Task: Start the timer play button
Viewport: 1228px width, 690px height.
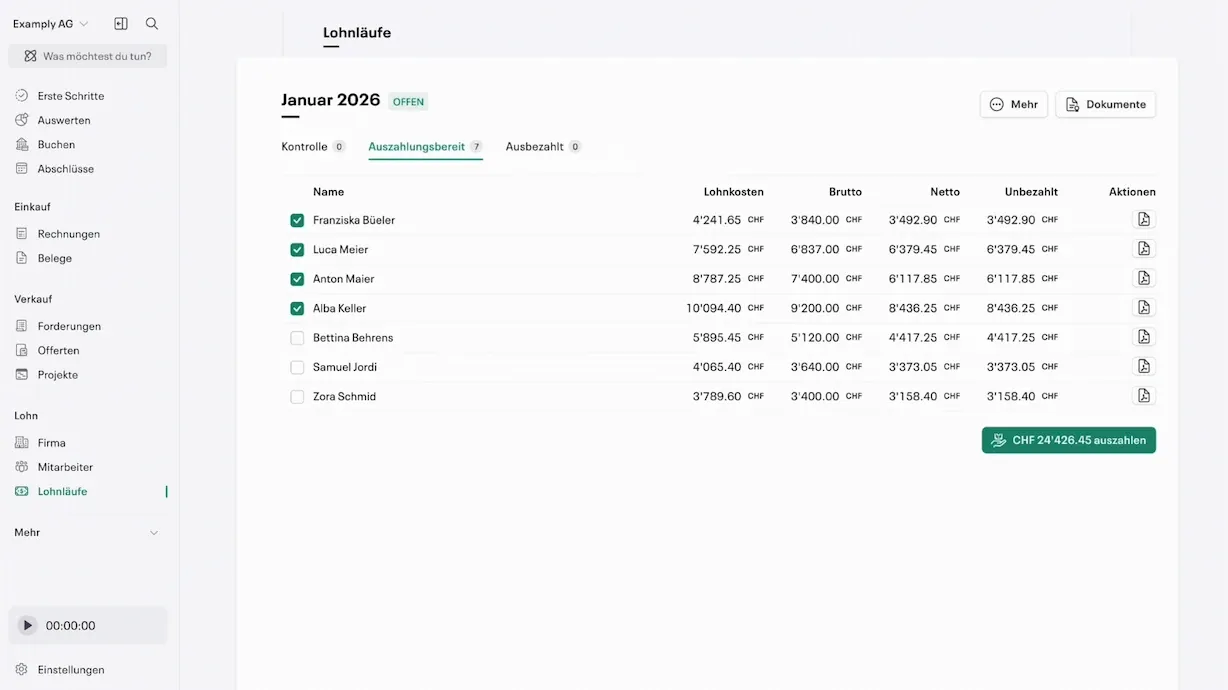Action: click(x=28, y=626)
